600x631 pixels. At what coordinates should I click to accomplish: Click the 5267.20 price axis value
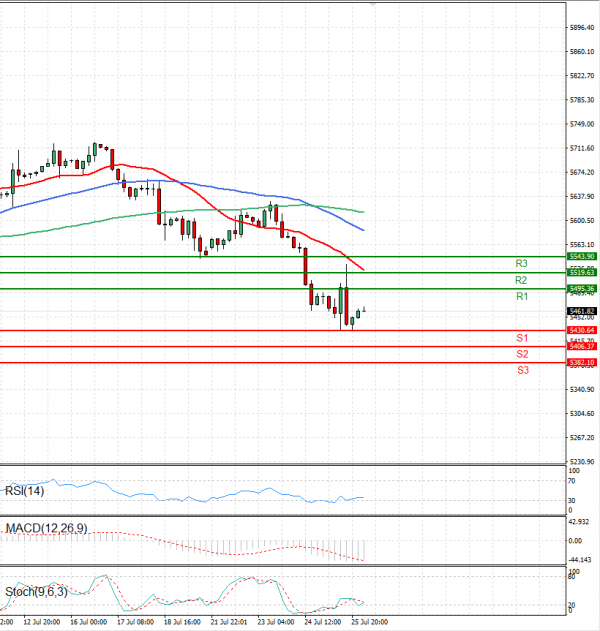(582, 437)
